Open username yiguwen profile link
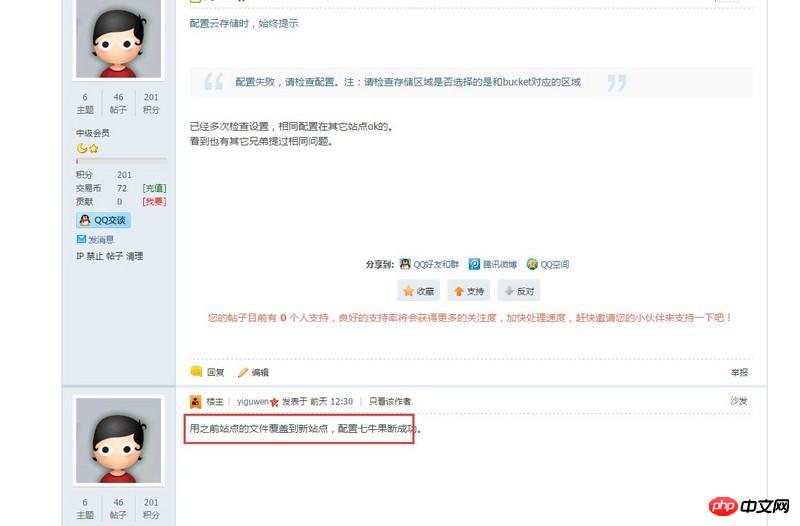This screenshot has width=800, height=526. tap(253, 402)
